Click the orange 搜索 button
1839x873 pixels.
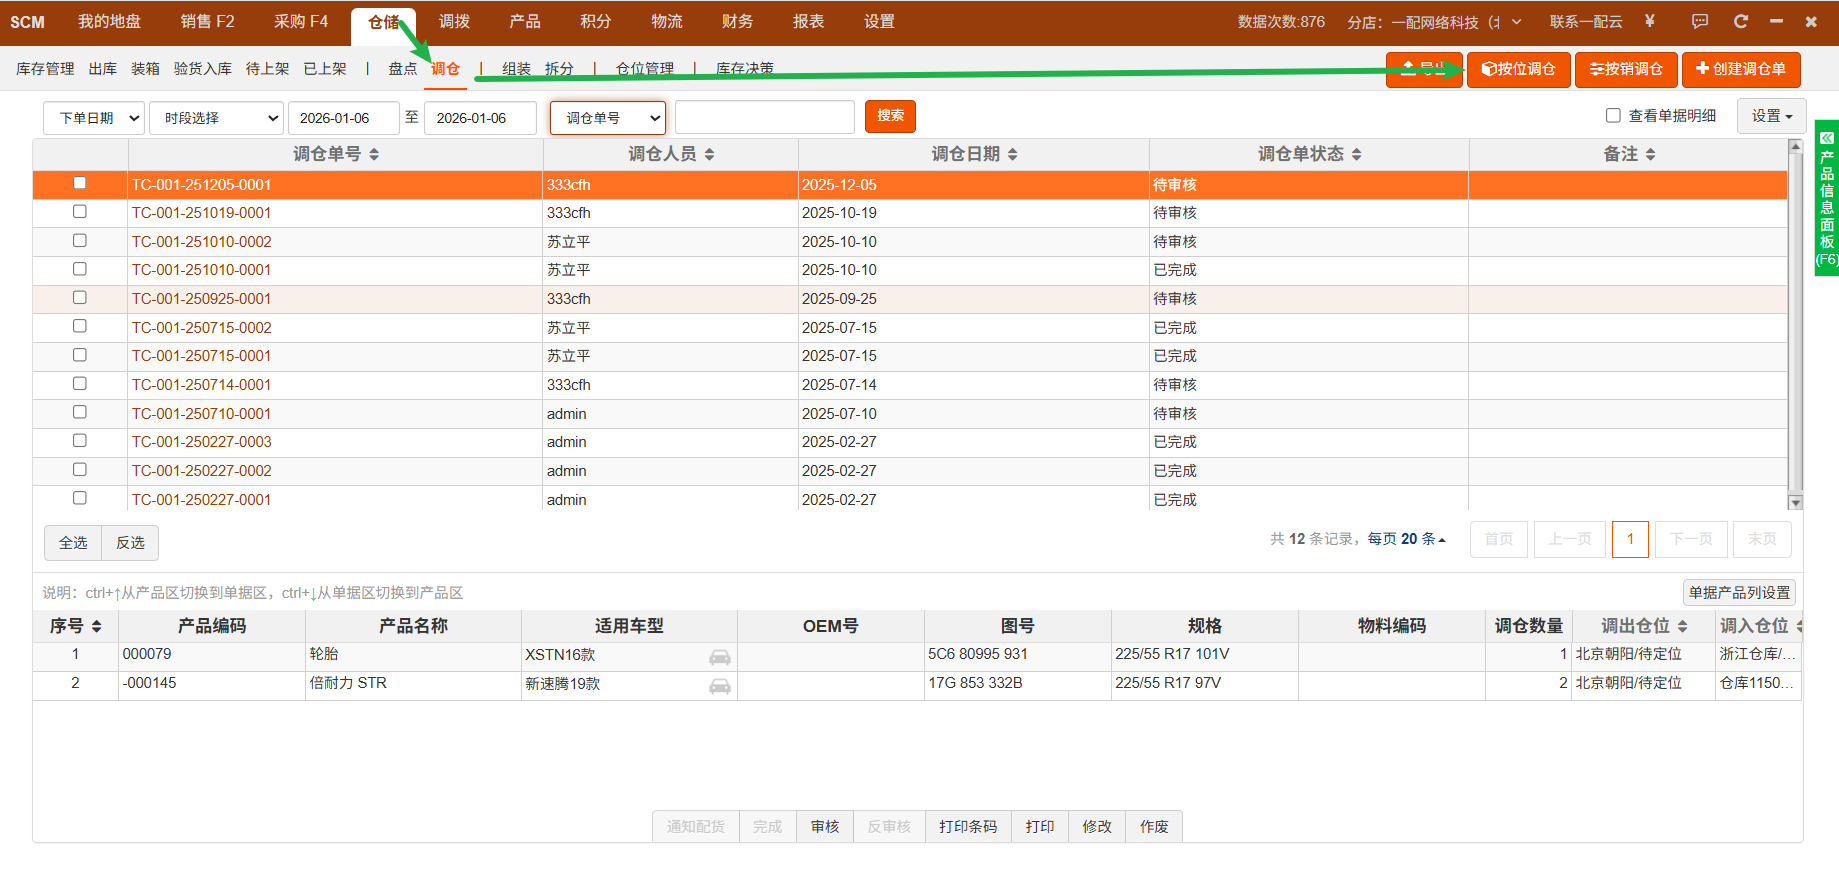(890, 116)
